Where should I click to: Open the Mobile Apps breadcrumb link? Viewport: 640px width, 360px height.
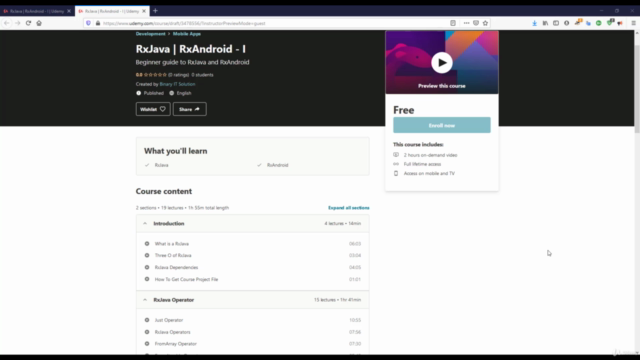pyautogui.click(x=187, y=34)
